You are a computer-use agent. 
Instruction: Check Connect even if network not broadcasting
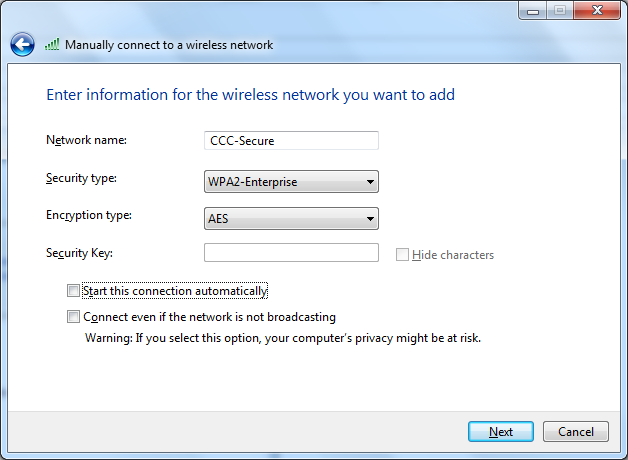tap(73, 317)
